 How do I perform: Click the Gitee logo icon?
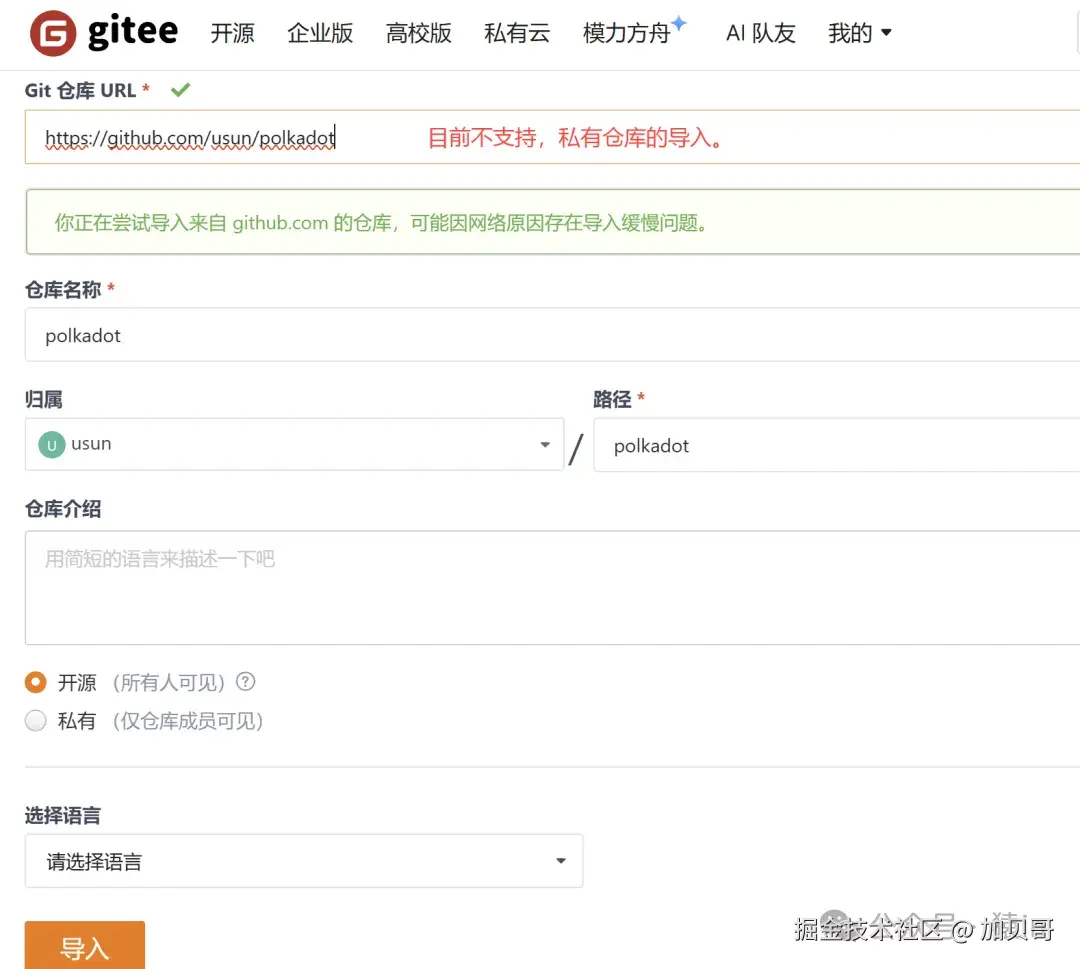(53, 33)
